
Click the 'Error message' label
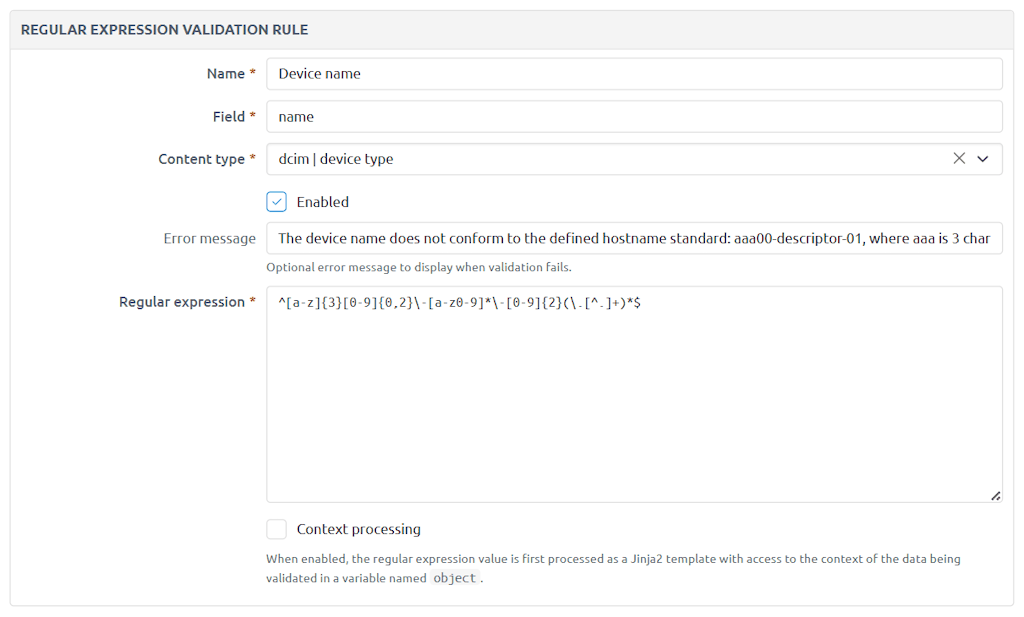[209, 239]
